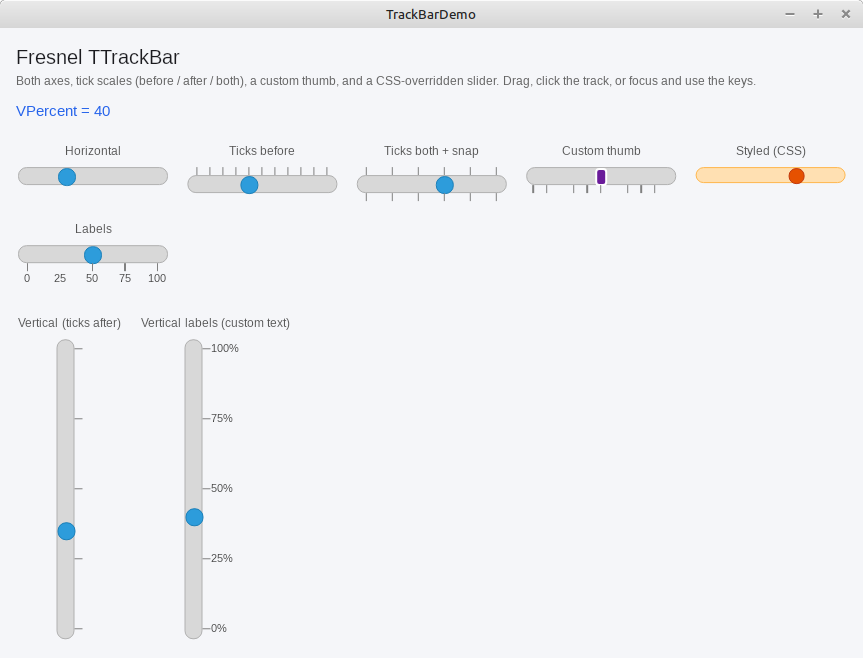Click the Vertical labels slider blue thumb

(x=194, y=517)
